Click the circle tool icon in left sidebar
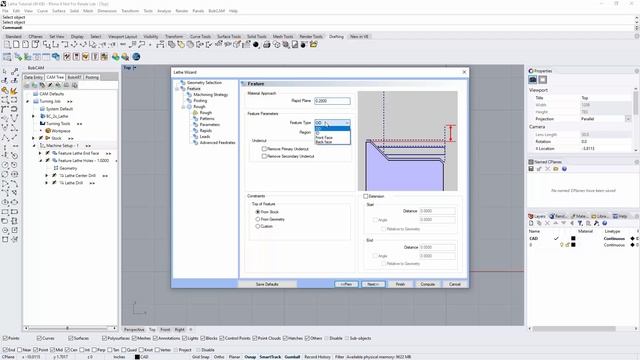The height and width of the screenshot is (360, 640). click(4, 165)
